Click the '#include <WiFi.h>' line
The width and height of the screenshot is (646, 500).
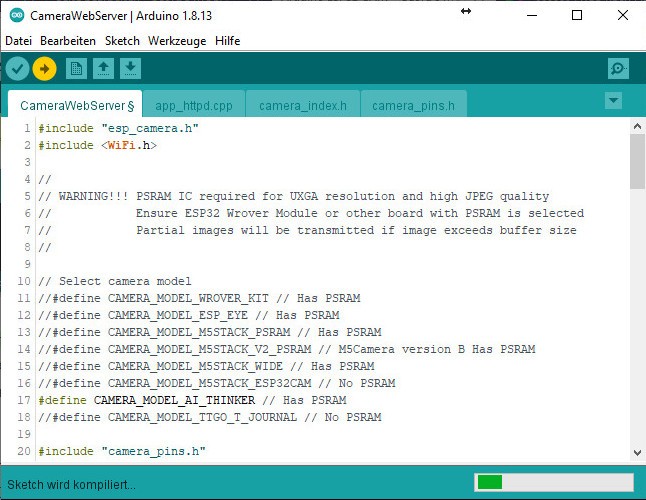(98, 145)
